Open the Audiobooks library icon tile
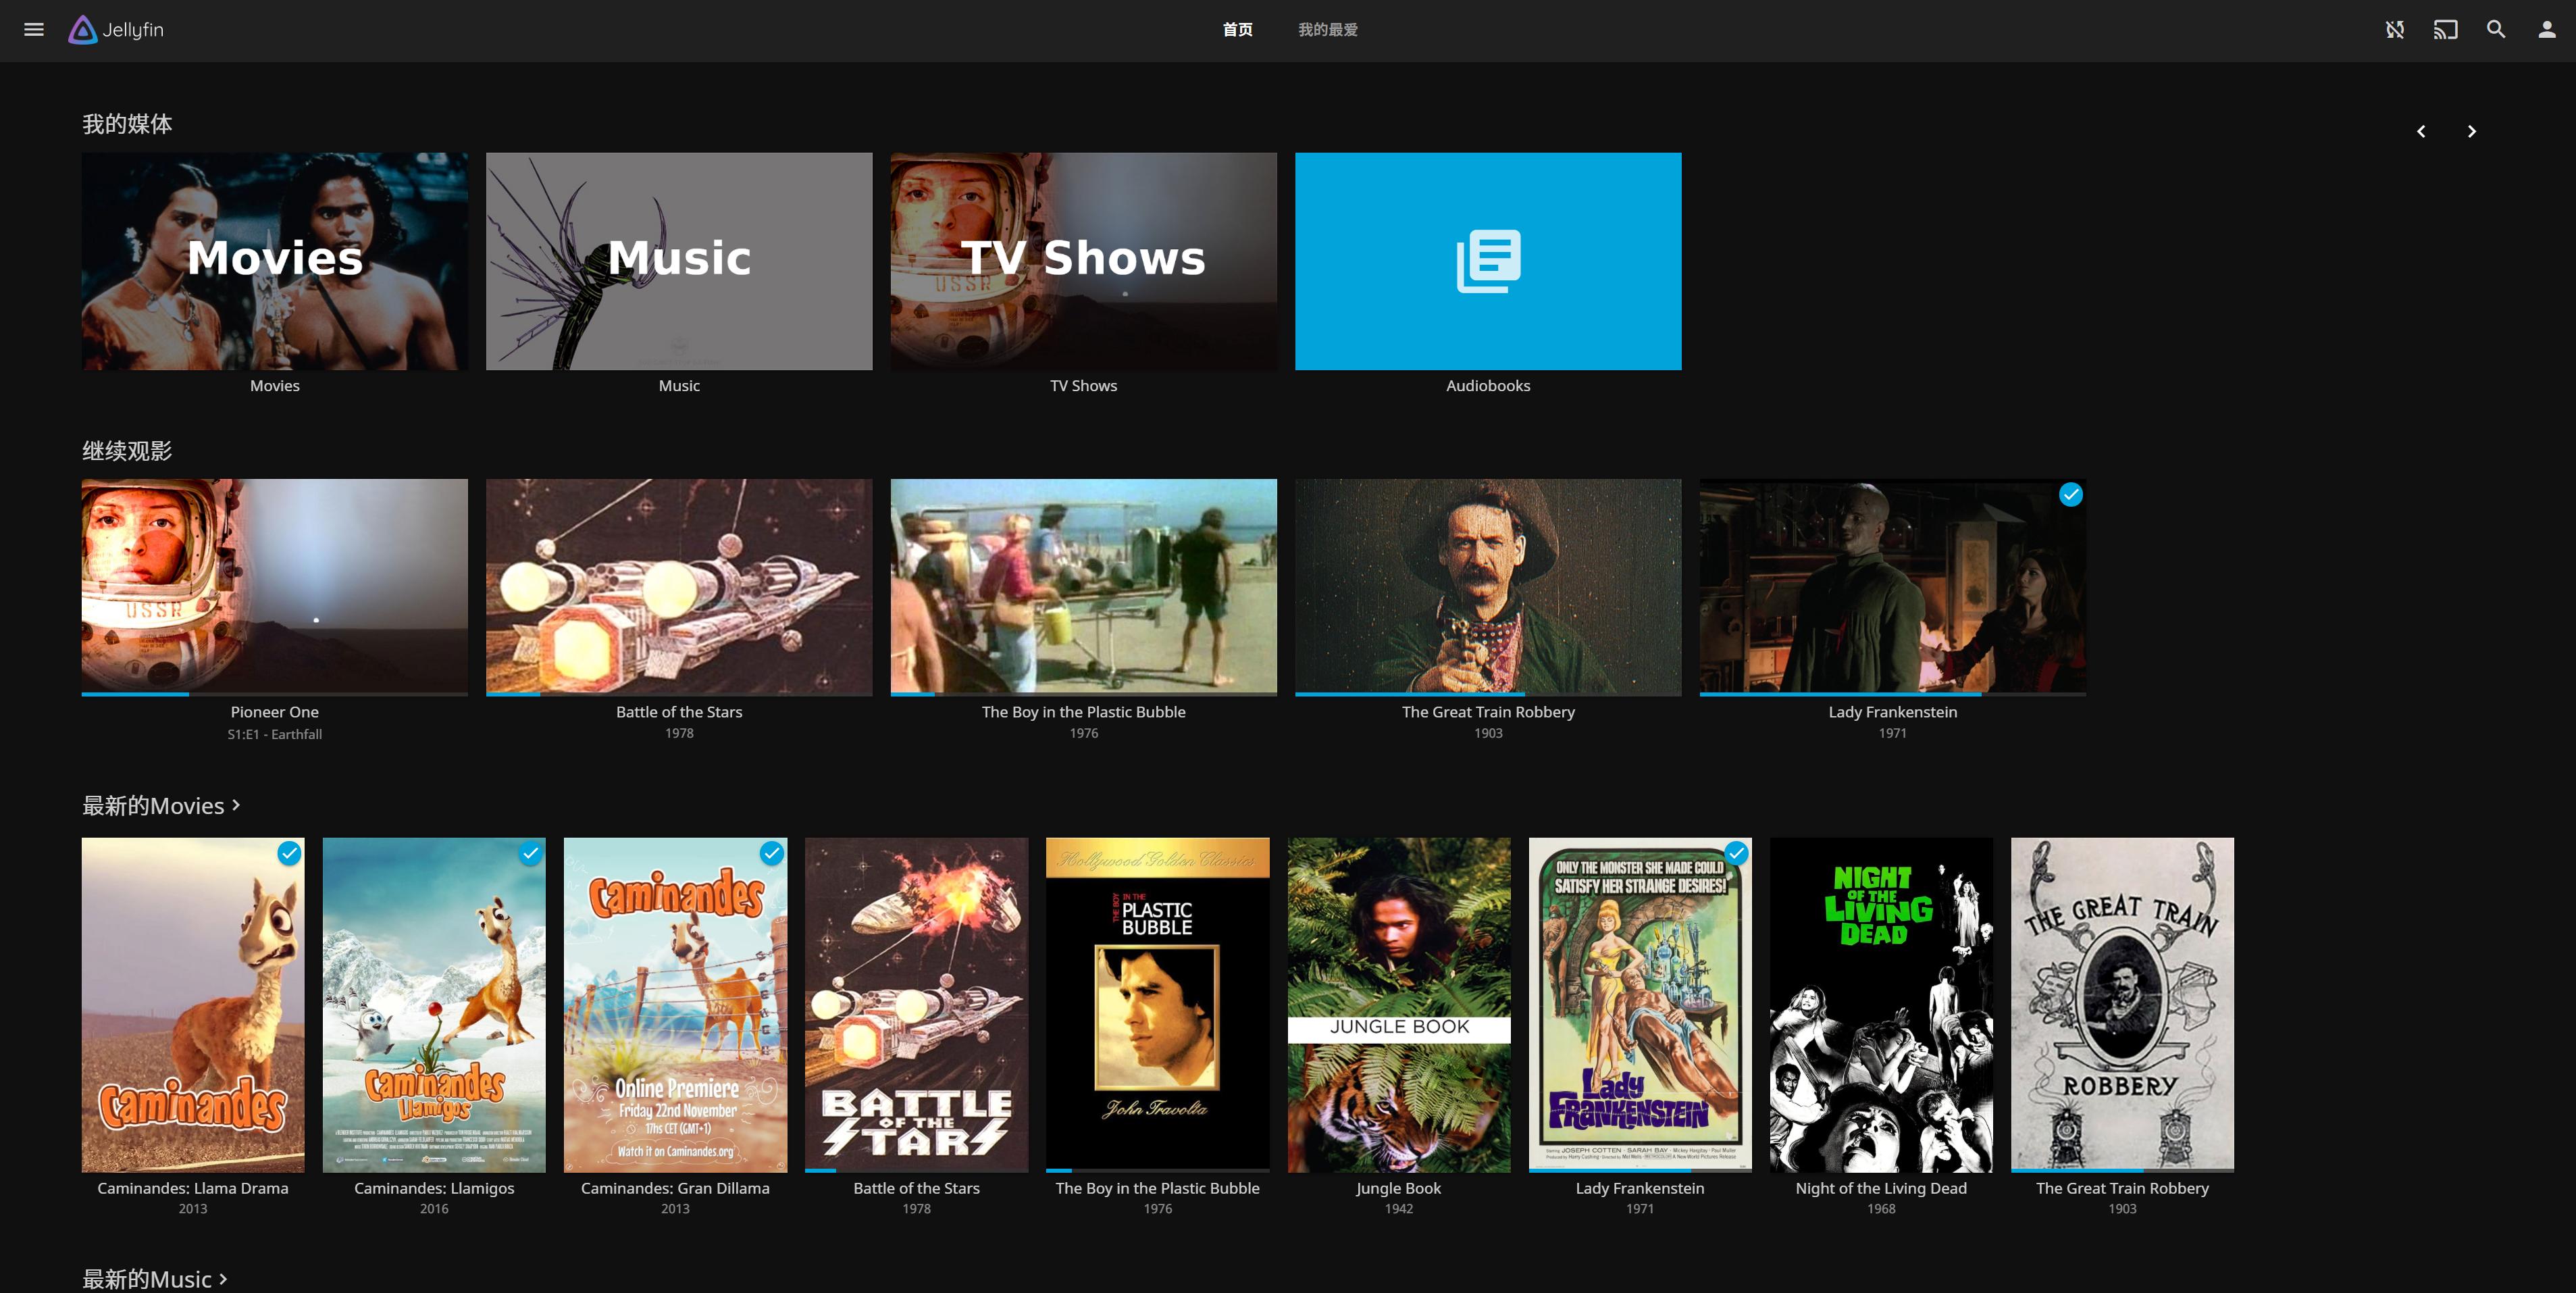 1488,261
